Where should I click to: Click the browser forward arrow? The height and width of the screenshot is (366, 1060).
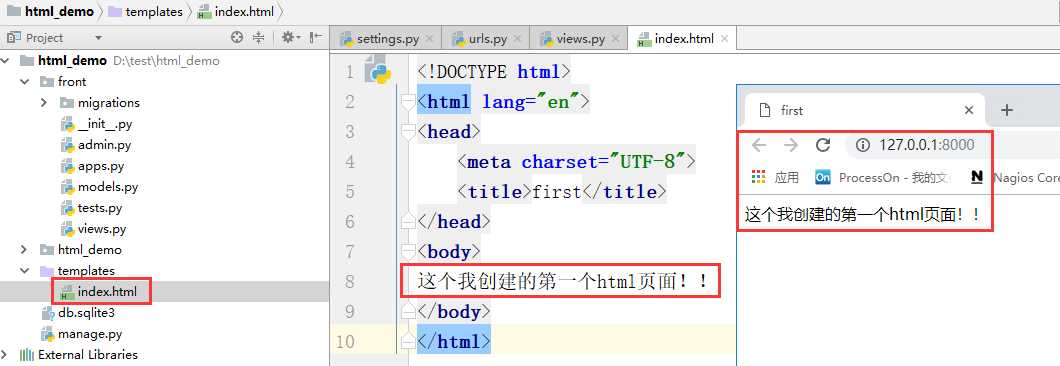click(x=790, y=145)
